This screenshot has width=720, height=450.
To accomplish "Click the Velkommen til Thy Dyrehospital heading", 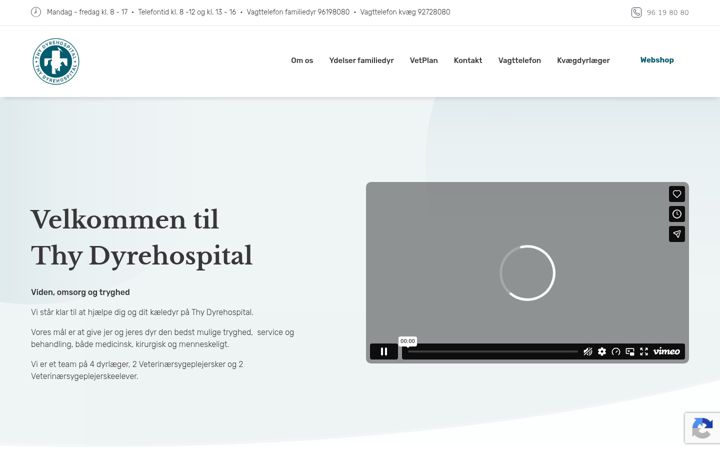I will (x=141, y=237).
